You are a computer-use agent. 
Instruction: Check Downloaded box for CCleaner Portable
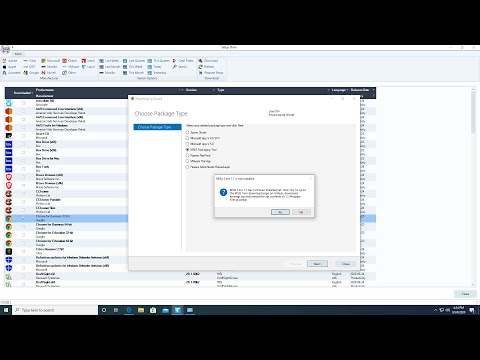click(23, 202)
